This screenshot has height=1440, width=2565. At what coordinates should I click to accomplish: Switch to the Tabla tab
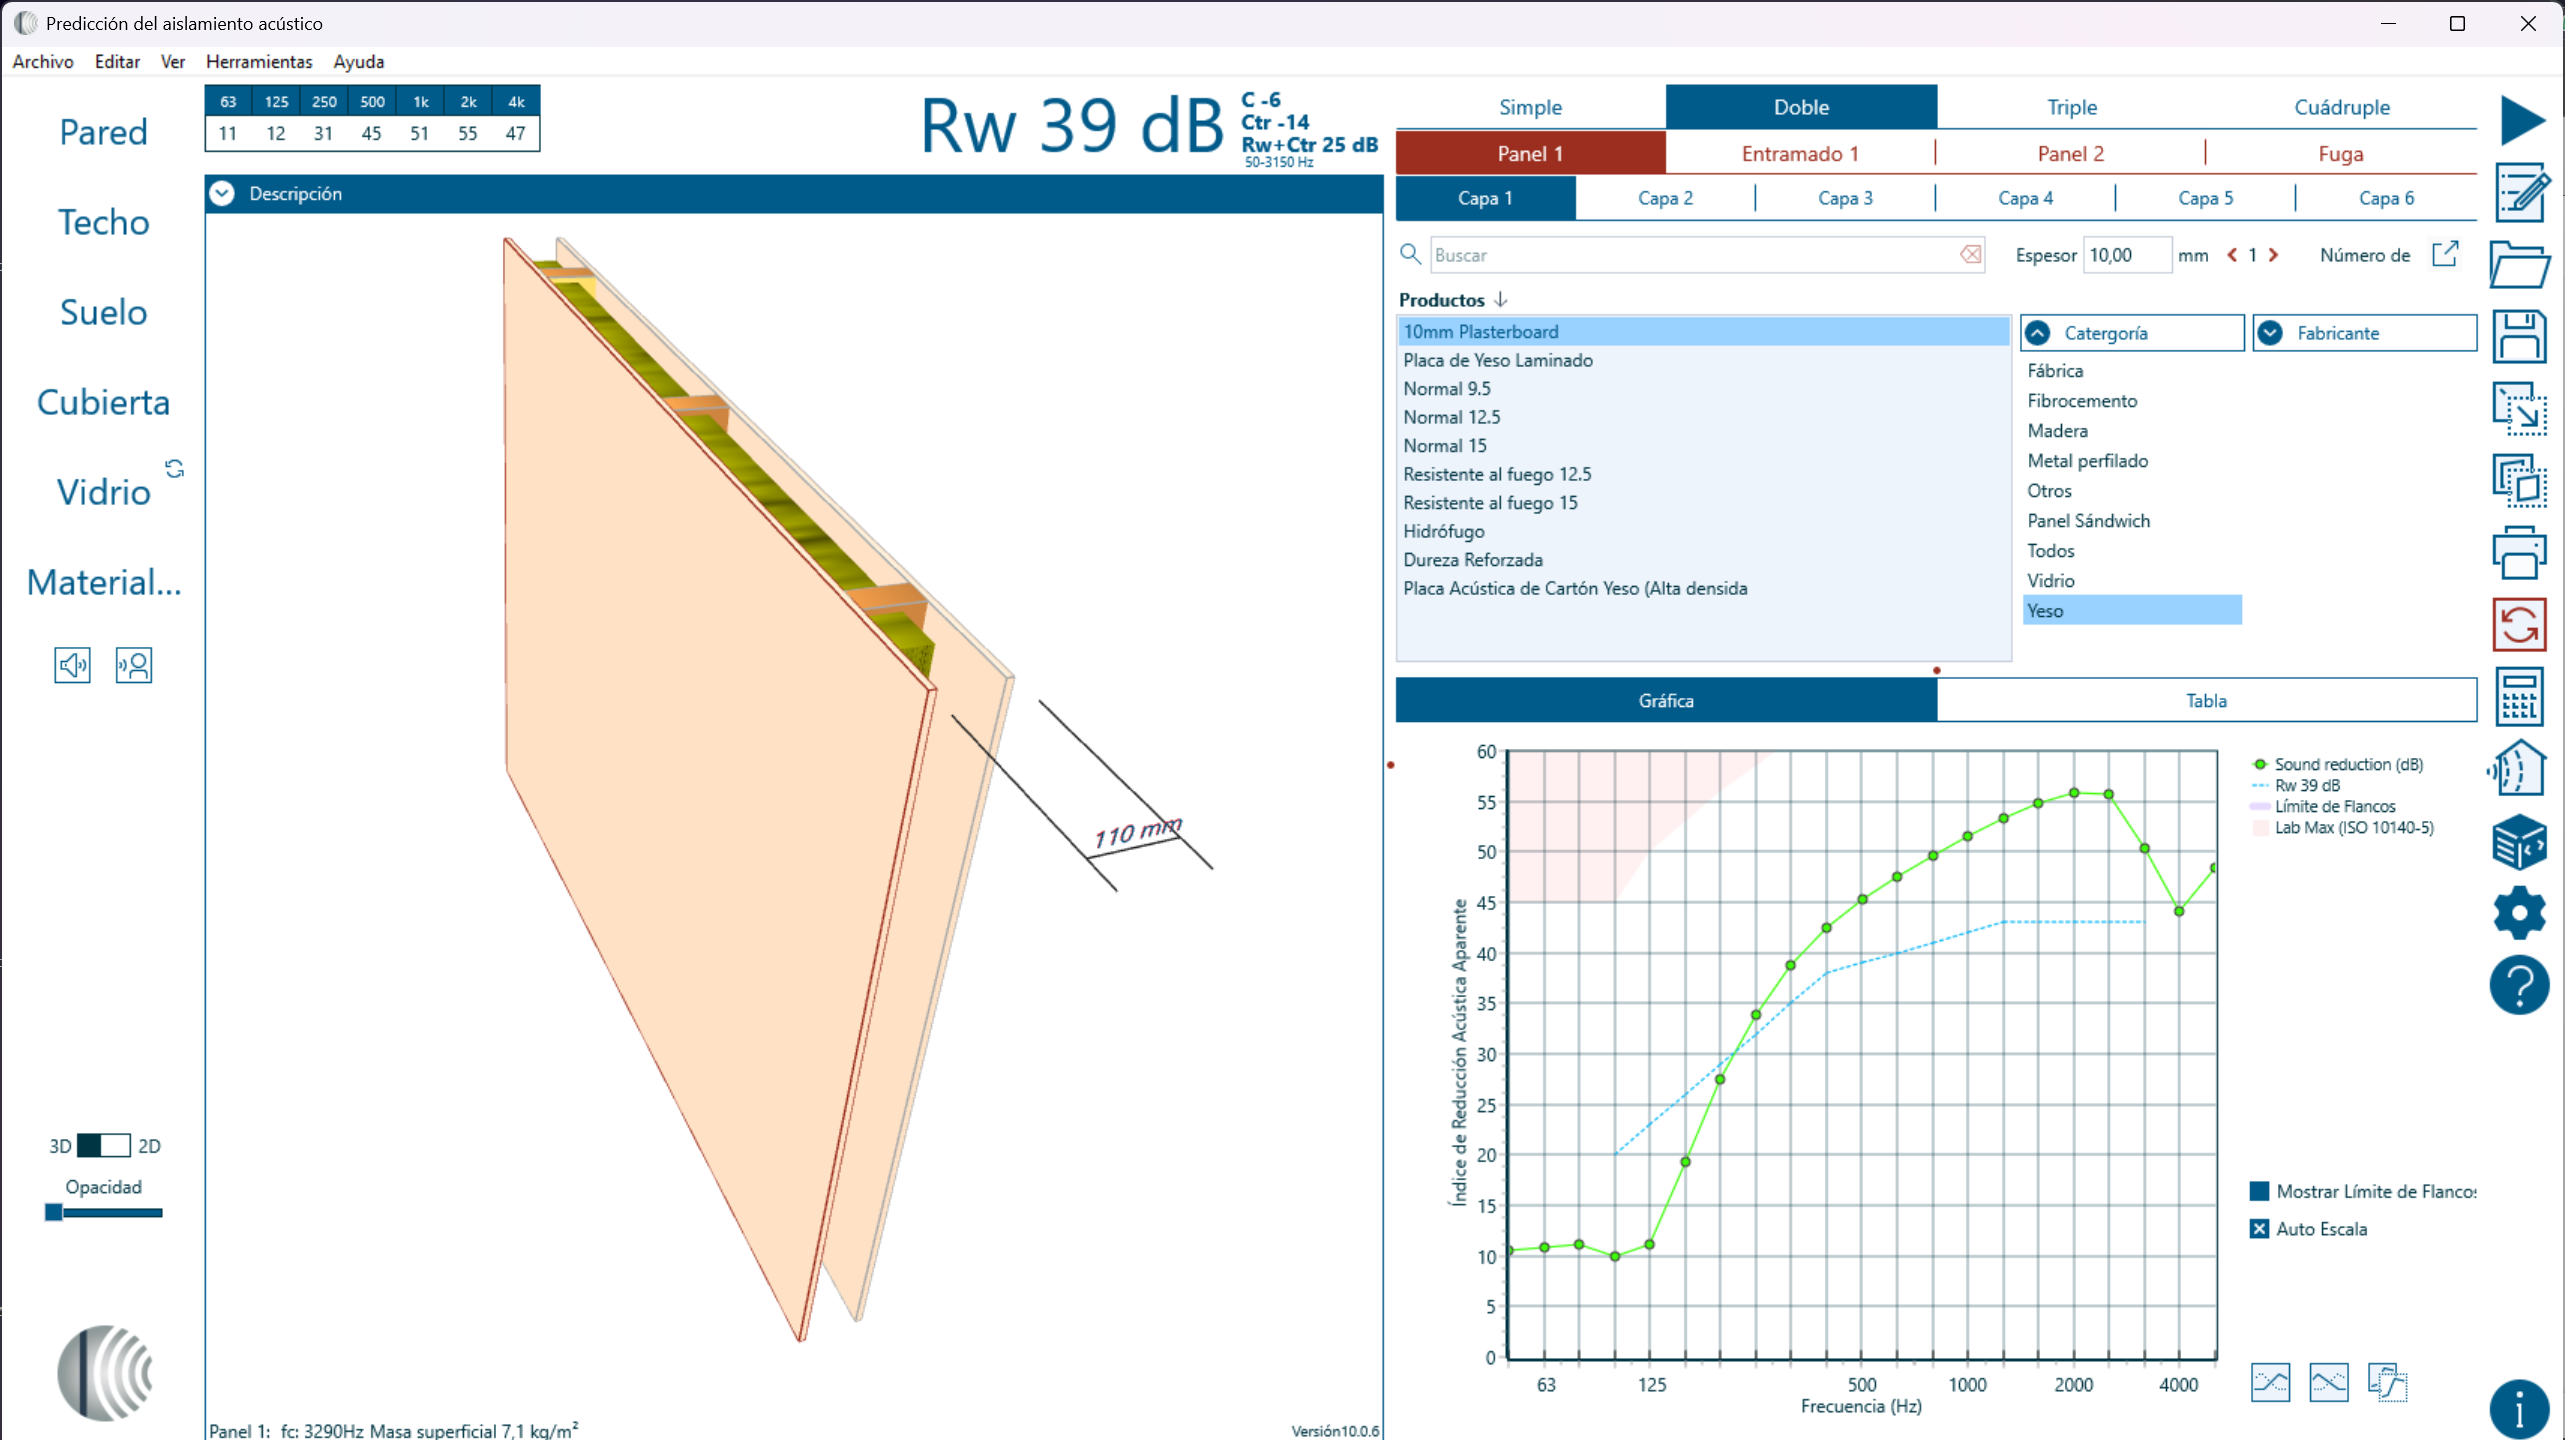[2206, 701]
